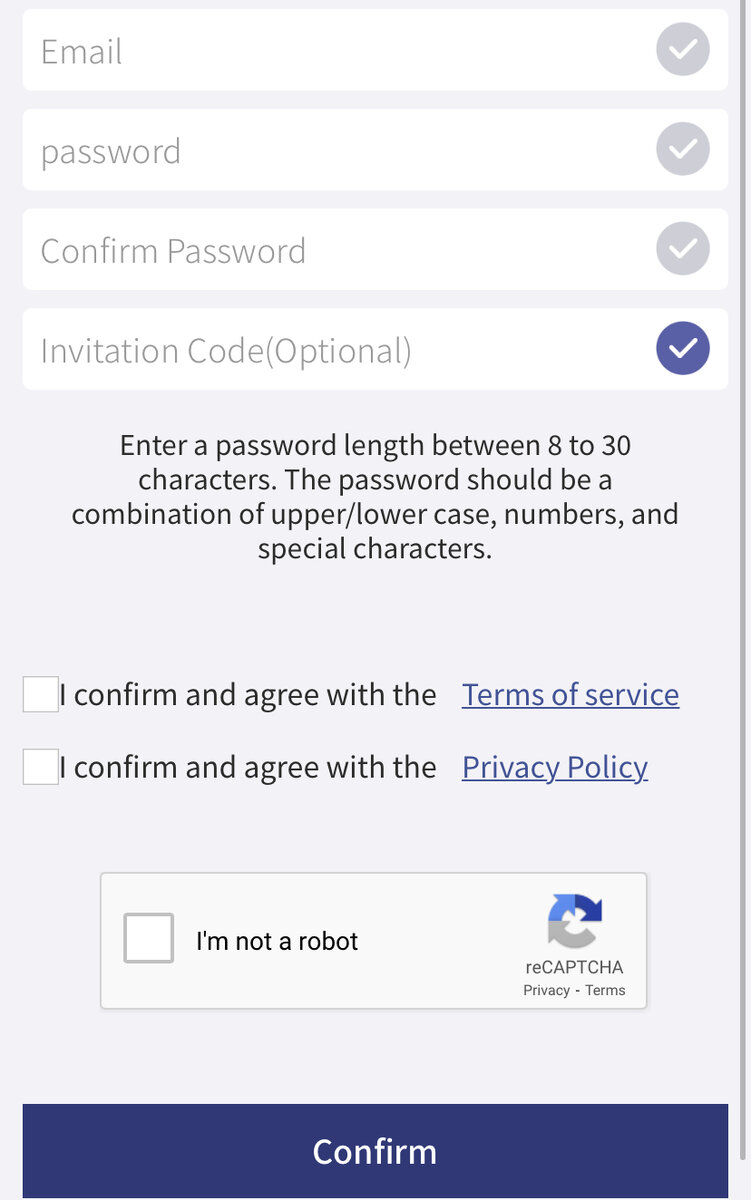Open the Privacy Policy link

pyautogui.click(x=555, y=767)
